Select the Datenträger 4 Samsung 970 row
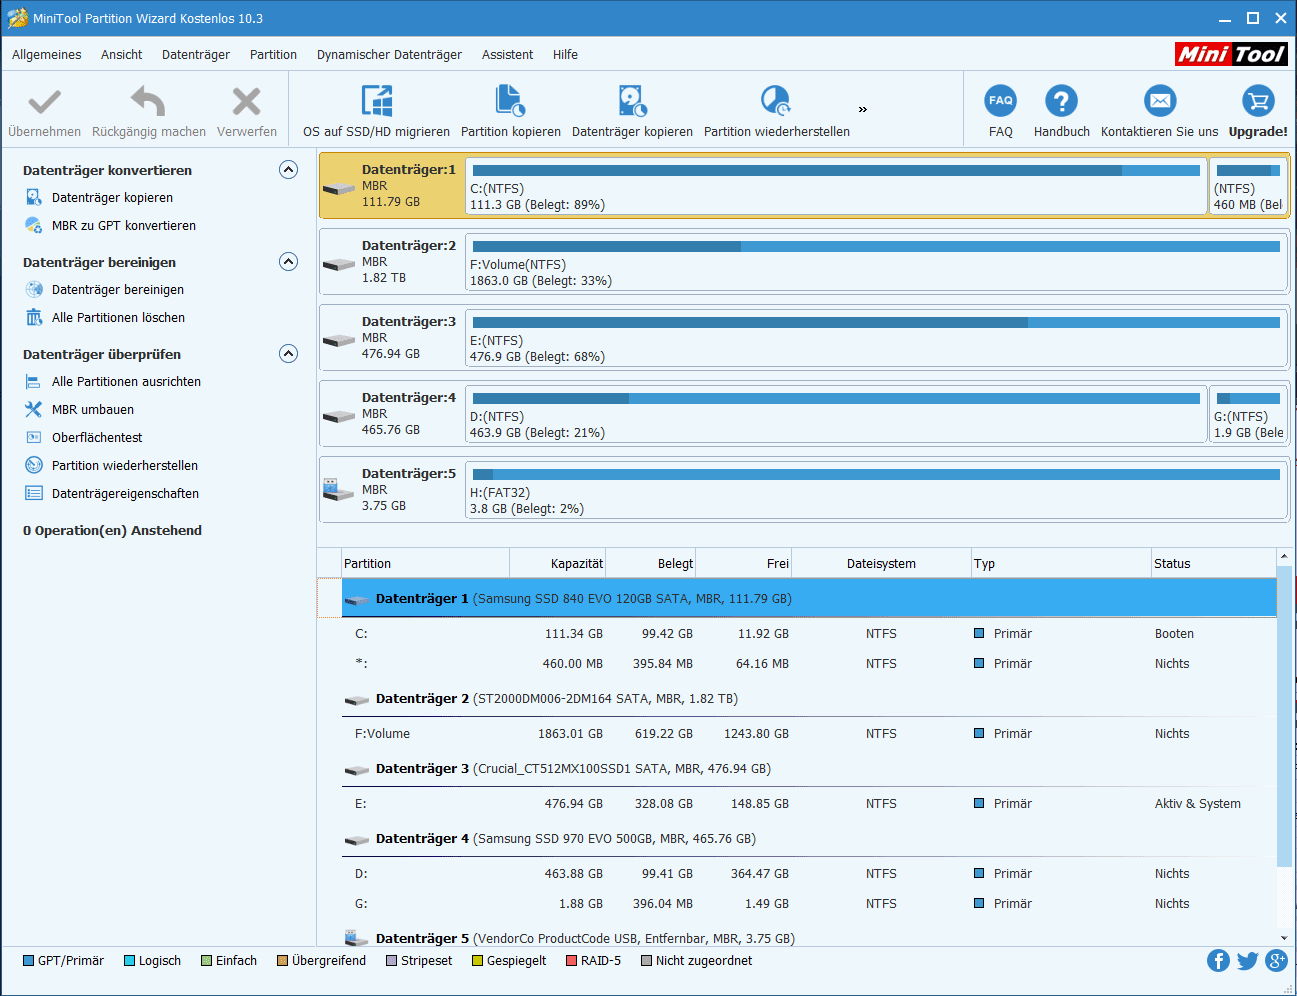The height and width of the screenshot is (996, 1297). coord(809,839)
